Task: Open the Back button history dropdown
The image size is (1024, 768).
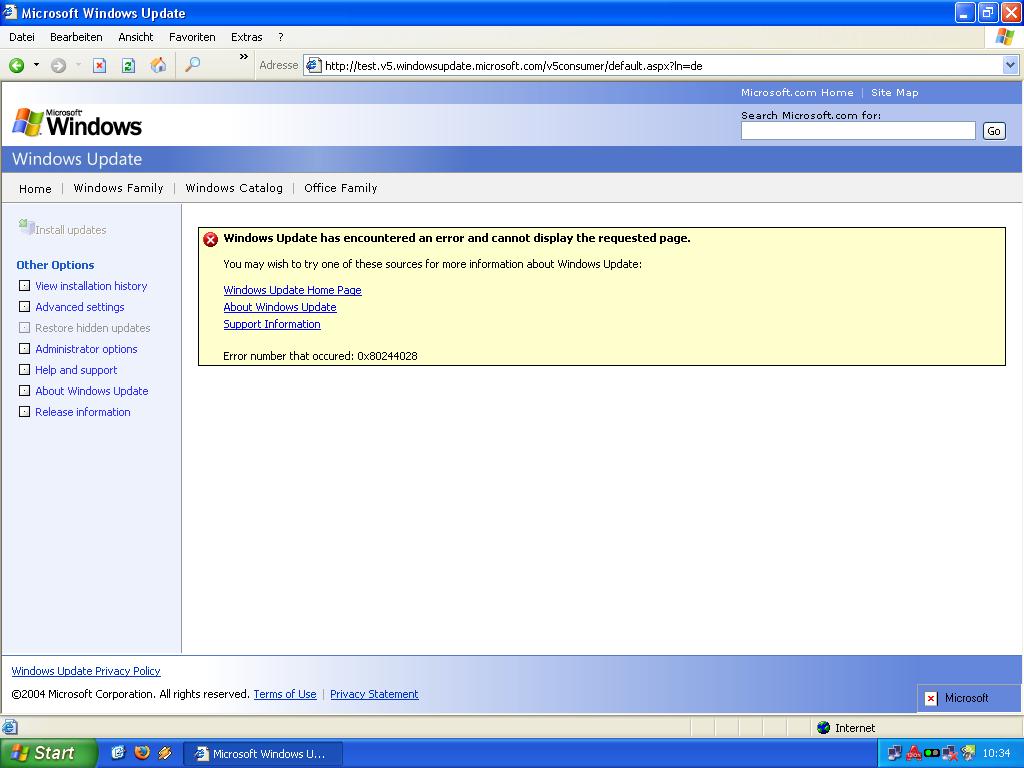Action: 37,65
